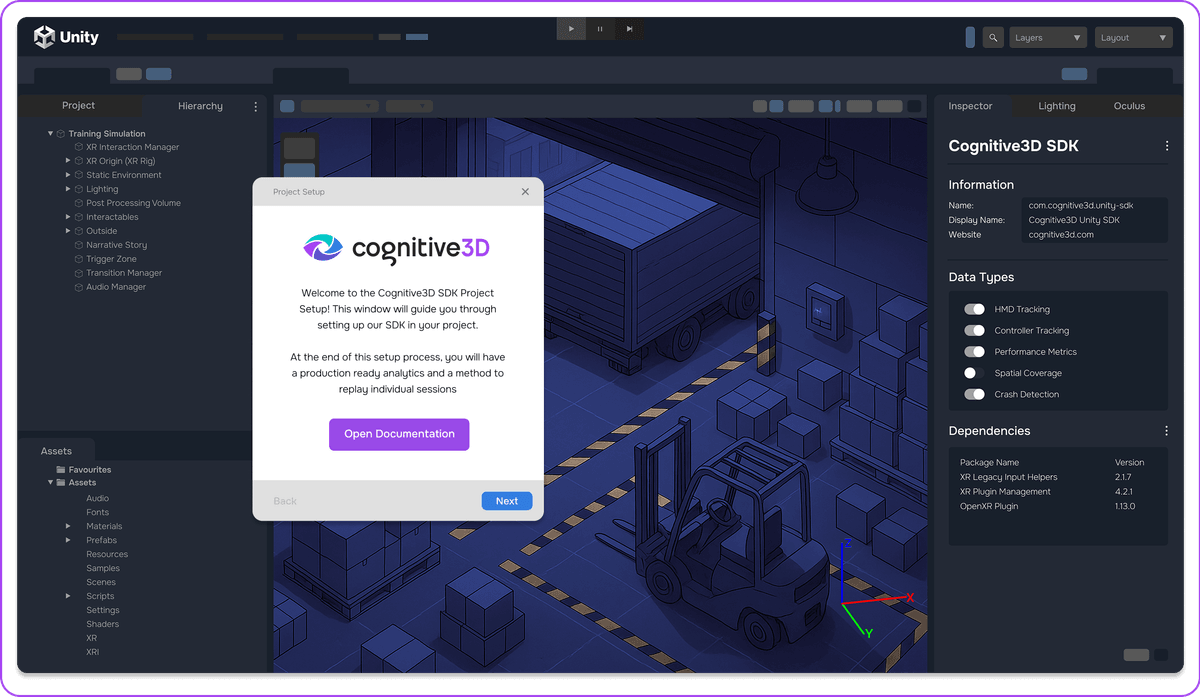Screen dimensions: 1200x697
Task: Open the Dependencies panel kebab menu
Action: click(x=1166, y=430)
